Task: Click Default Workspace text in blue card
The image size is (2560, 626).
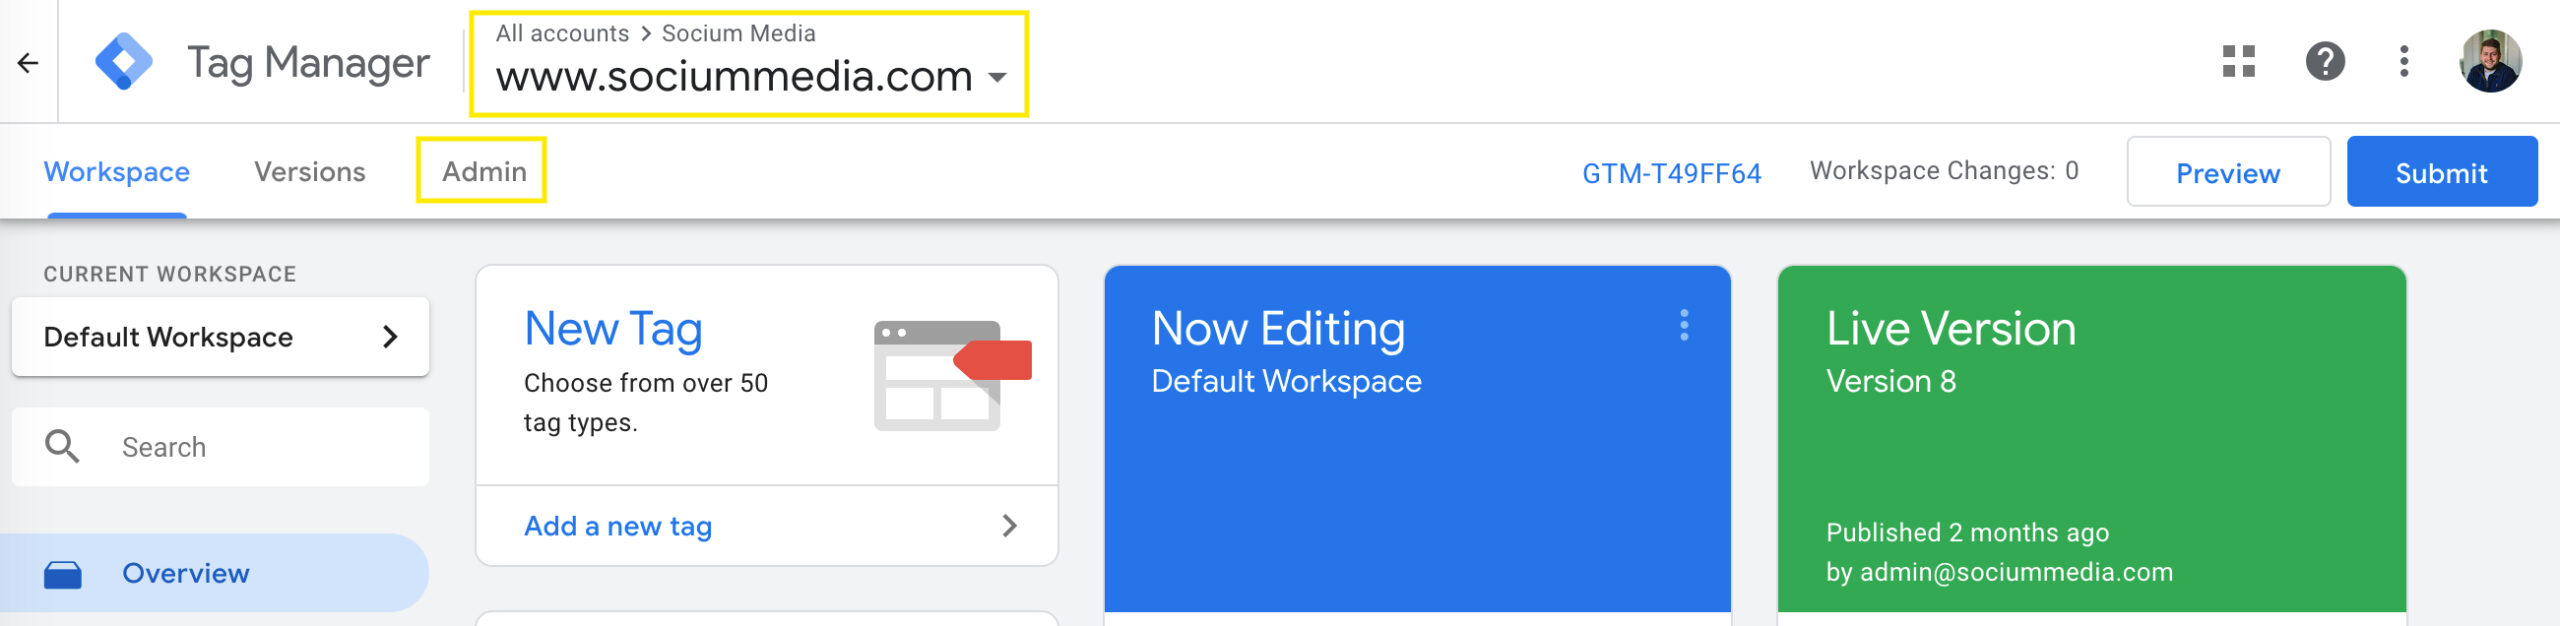Action: (1286, 381)
